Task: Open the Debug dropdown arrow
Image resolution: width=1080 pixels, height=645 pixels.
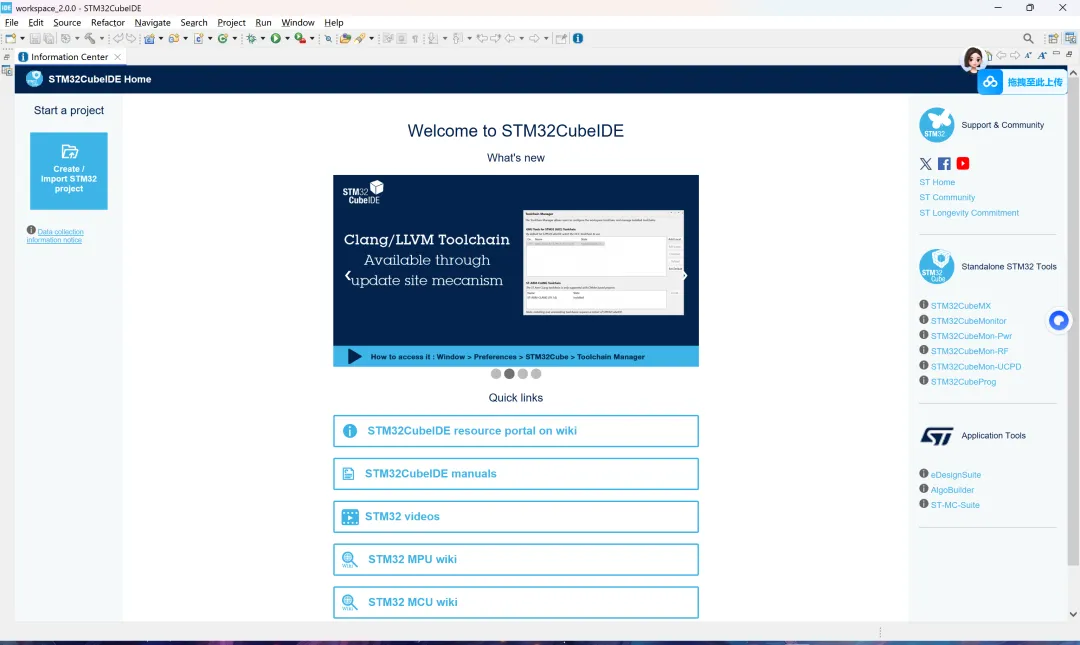Action: 262,39
